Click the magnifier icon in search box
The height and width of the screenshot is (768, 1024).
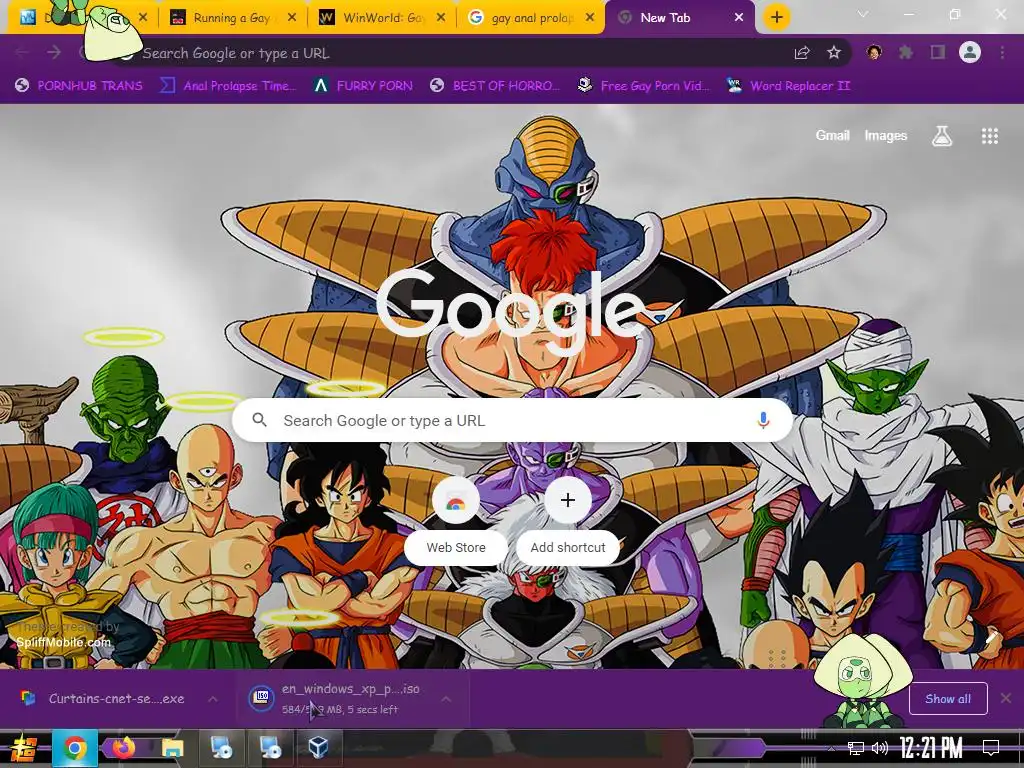259,420
